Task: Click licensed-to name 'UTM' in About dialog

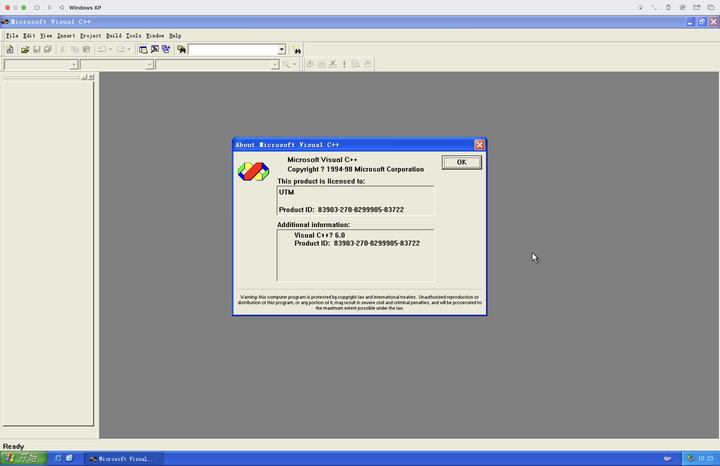Action: (x=287, y=192)
